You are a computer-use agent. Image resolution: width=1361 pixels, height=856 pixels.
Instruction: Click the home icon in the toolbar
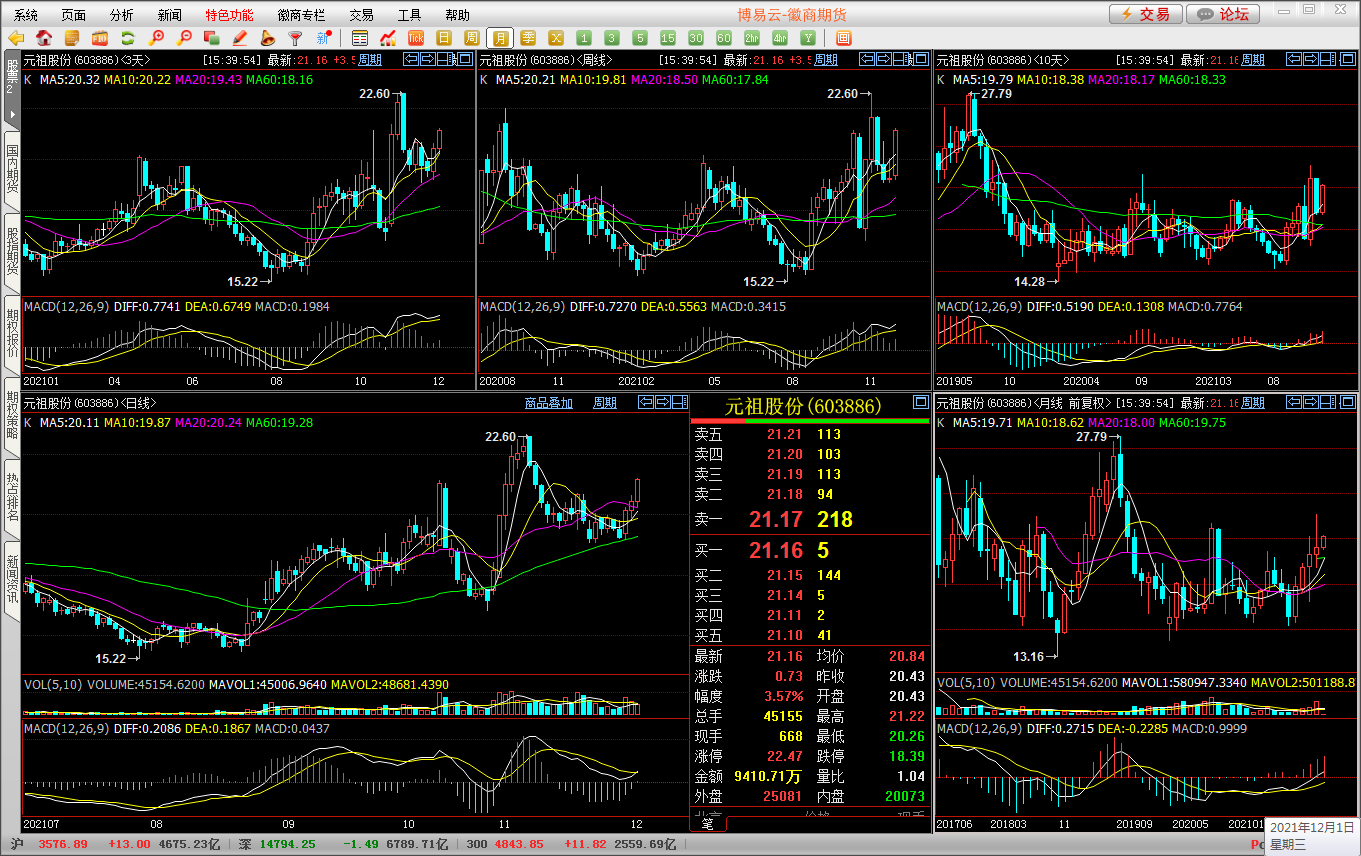click(x=43, y=38)
